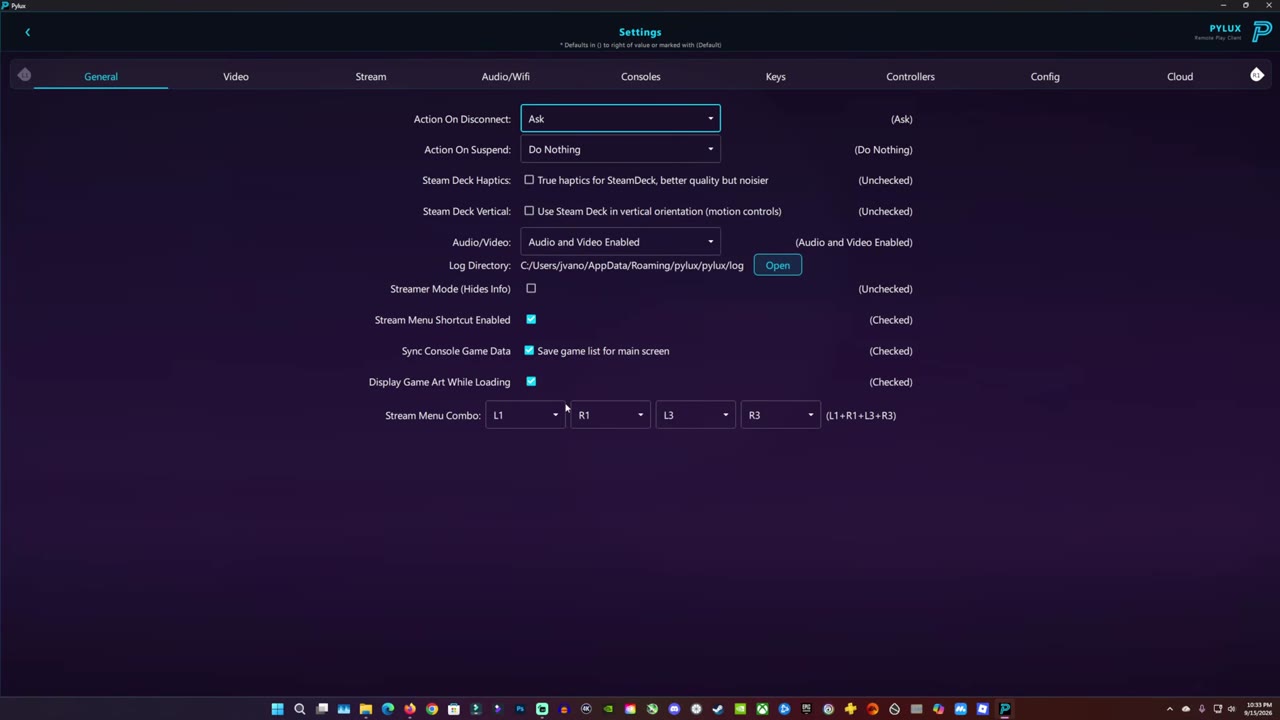
Task: Switch to the Stream tab
Action: point(371,76)
